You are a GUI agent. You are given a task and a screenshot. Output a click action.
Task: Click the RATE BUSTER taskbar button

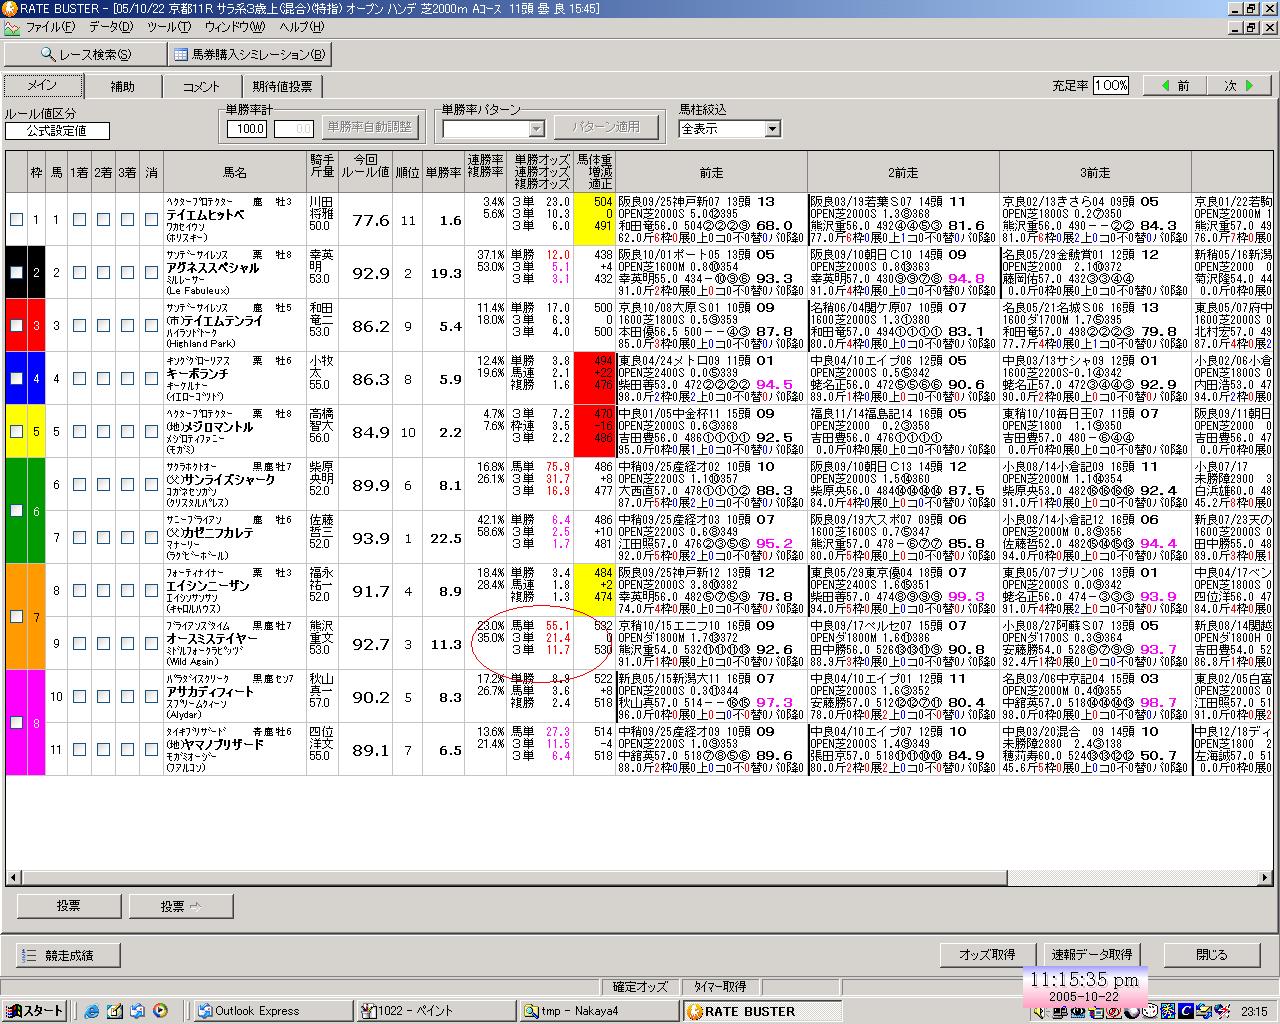point(762,1011)
